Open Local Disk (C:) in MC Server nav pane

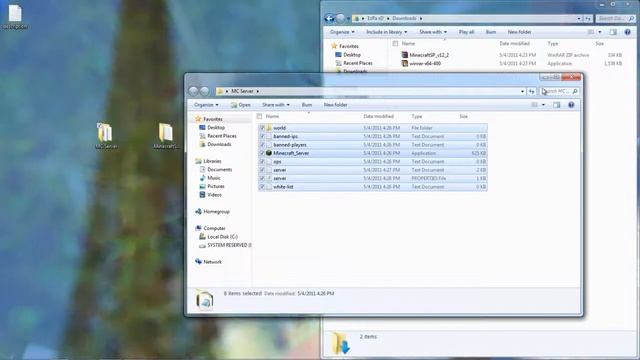coord(218,237)
